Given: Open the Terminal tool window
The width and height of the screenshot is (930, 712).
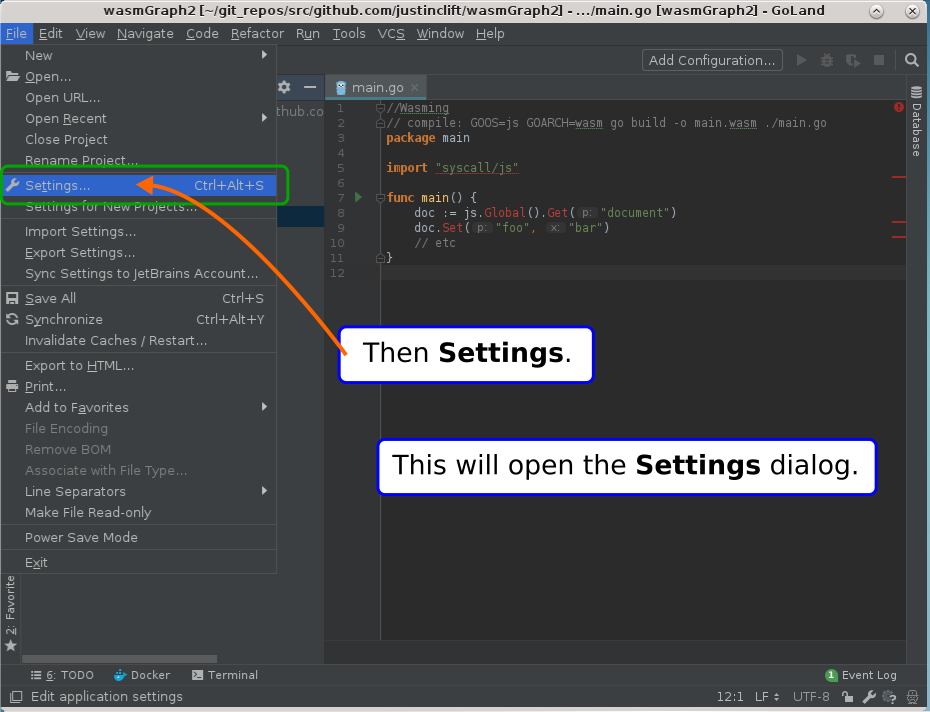Looking at the screenshot, I should pos(225,675).
